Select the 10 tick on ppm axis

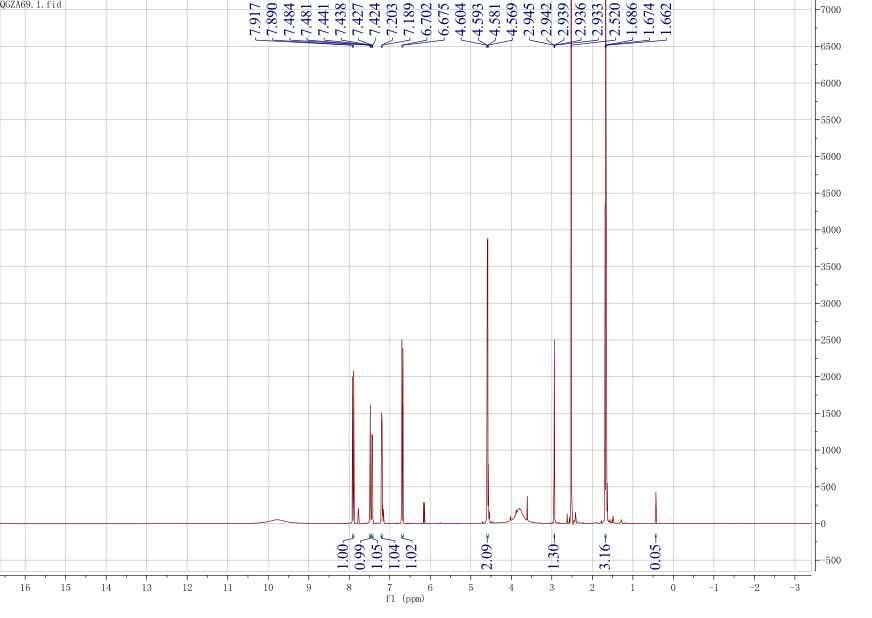268,587
